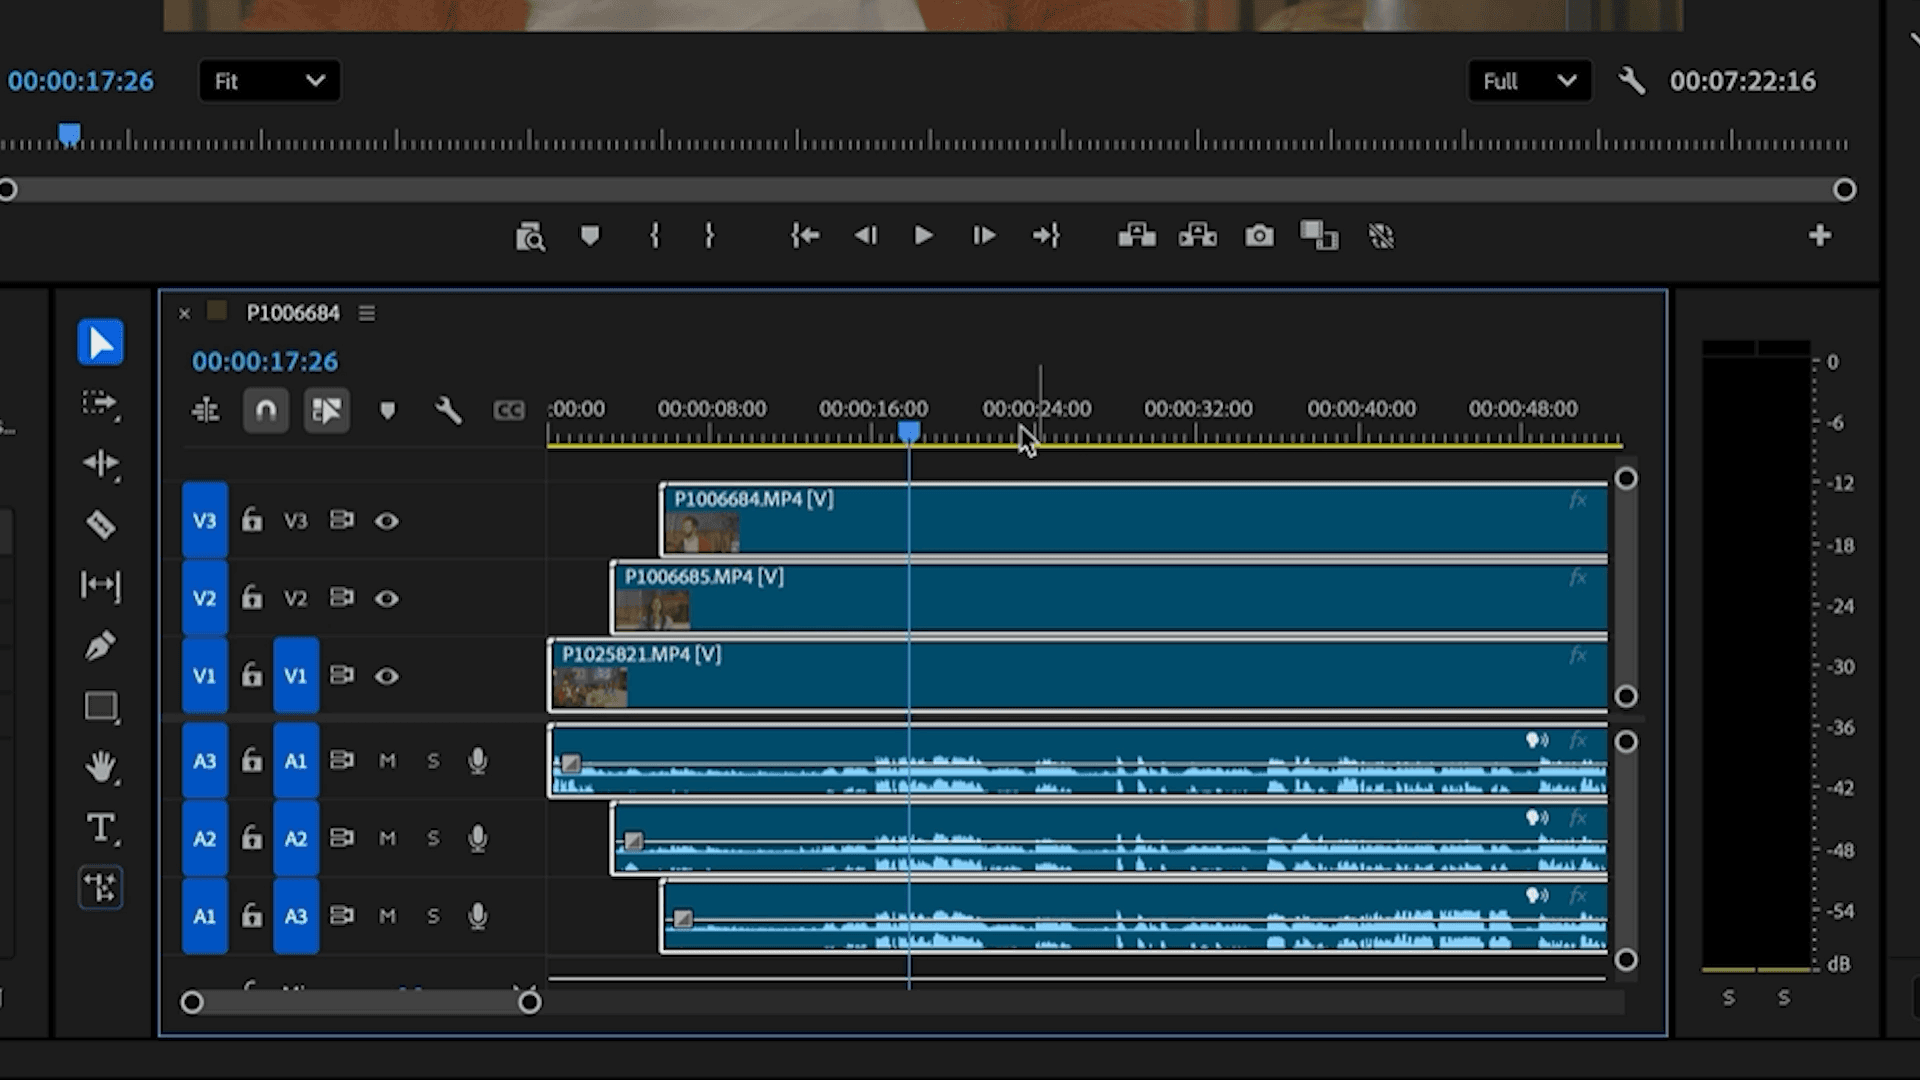Click the Lift button in monitor
Image resolution: width=1920 pixels, height=1080 pixels.
pos(1136,236)
